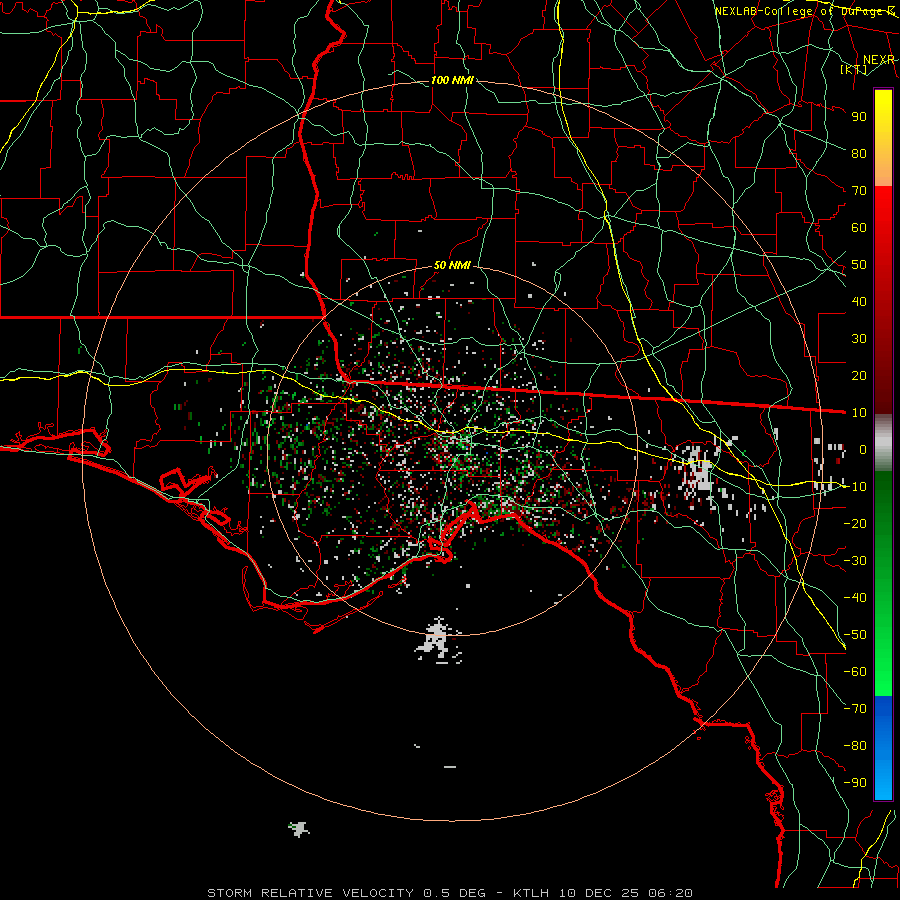900x900 pixels.
Task: Click the -50 value on the velocity scale
Action: (855, 635)
